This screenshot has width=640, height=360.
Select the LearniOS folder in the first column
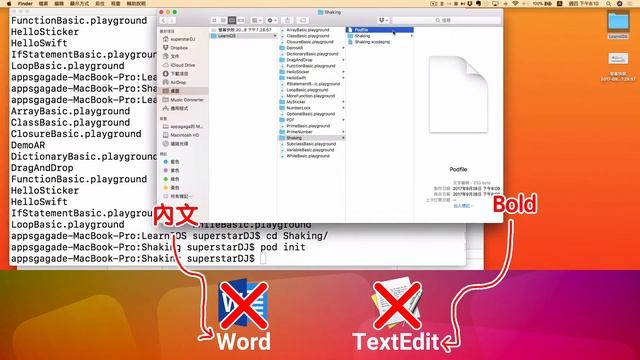click(x=243, y=36)
